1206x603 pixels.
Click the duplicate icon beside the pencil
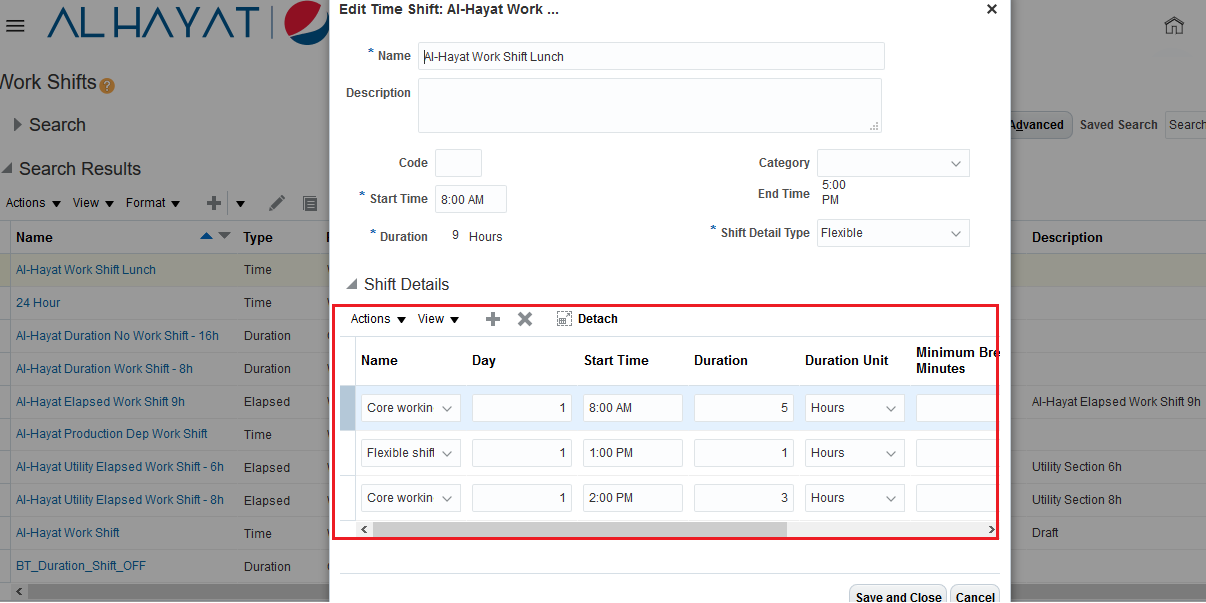308,203
